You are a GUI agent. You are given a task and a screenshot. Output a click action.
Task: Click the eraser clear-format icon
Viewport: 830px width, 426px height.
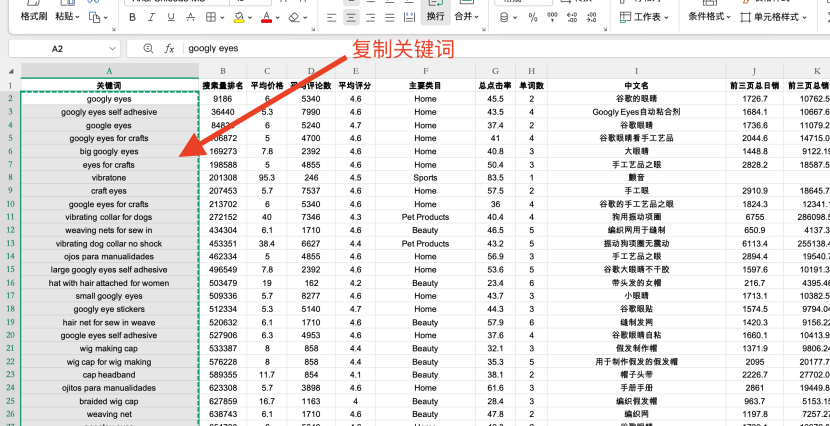point(294,17)
